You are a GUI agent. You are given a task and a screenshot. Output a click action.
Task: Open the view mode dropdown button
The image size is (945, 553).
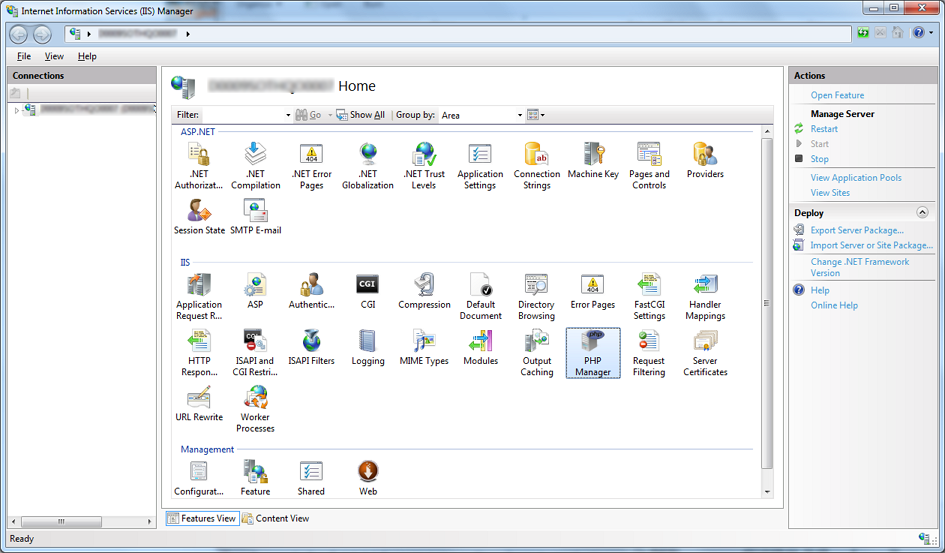pos(536,115)
